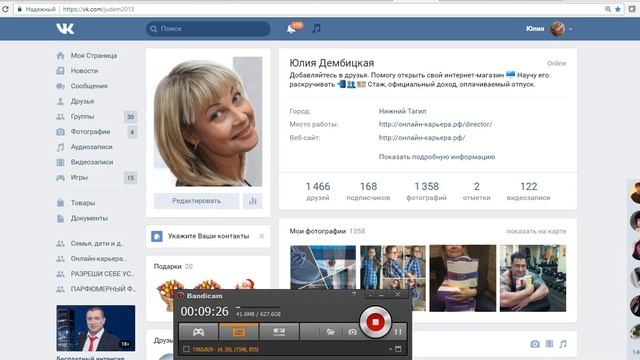Click the Новости newspaper icon
The height and width of the screenshot is (360, 640).
click(60, 71)
